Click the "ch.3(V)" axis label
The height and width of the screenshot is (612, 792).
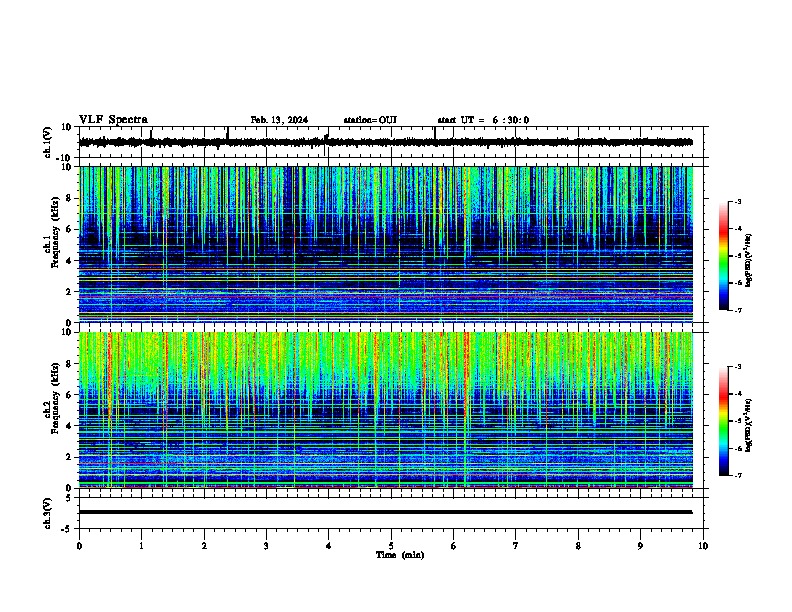[48, 513]
